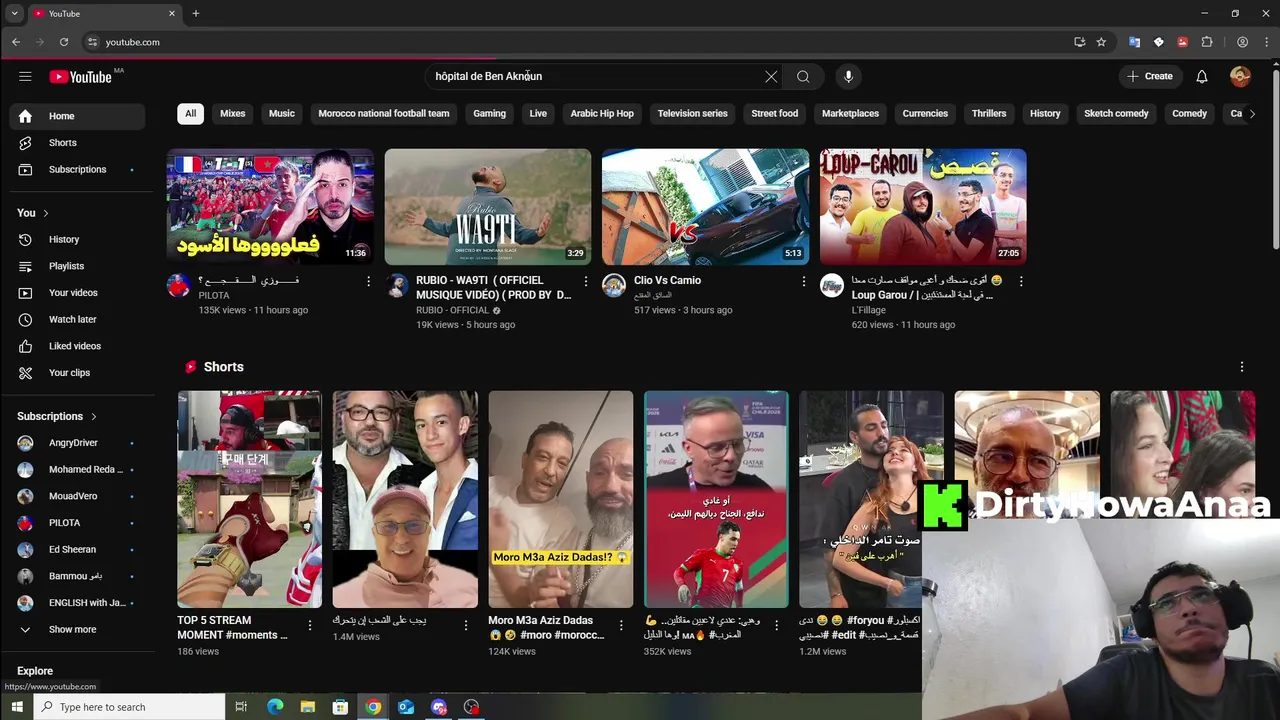Open Shorts section more options
The image size is (1280, 720).
[x=1242, y=367]
